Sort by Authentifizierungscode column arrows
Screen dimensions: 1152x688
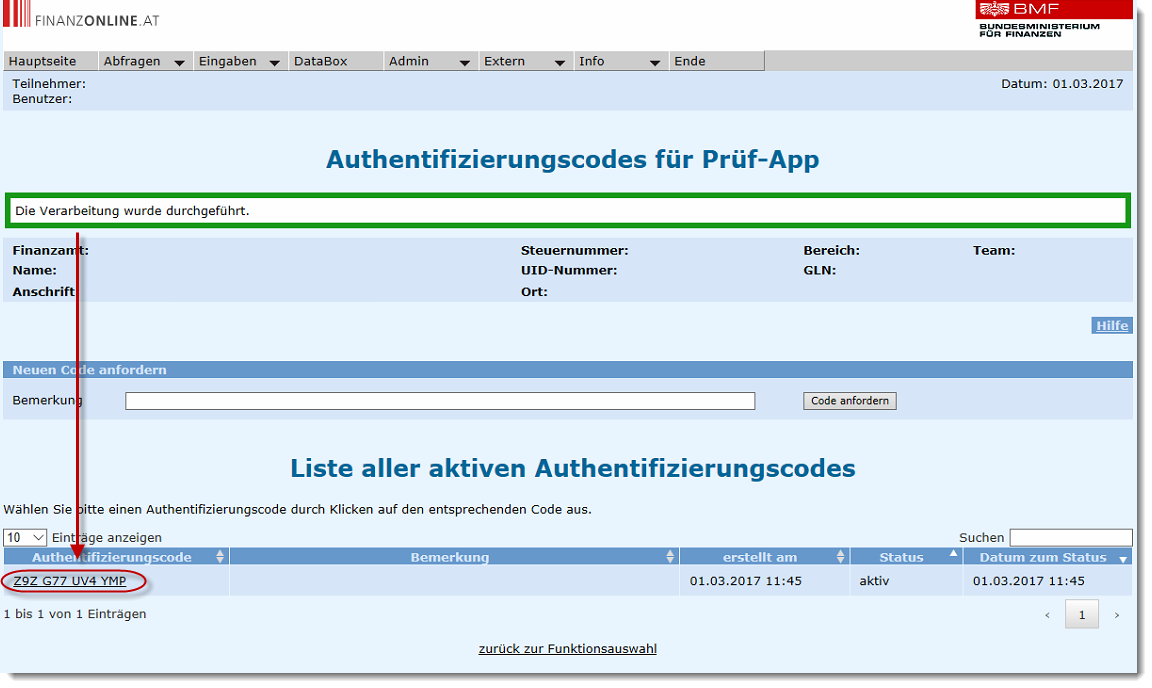220,557
